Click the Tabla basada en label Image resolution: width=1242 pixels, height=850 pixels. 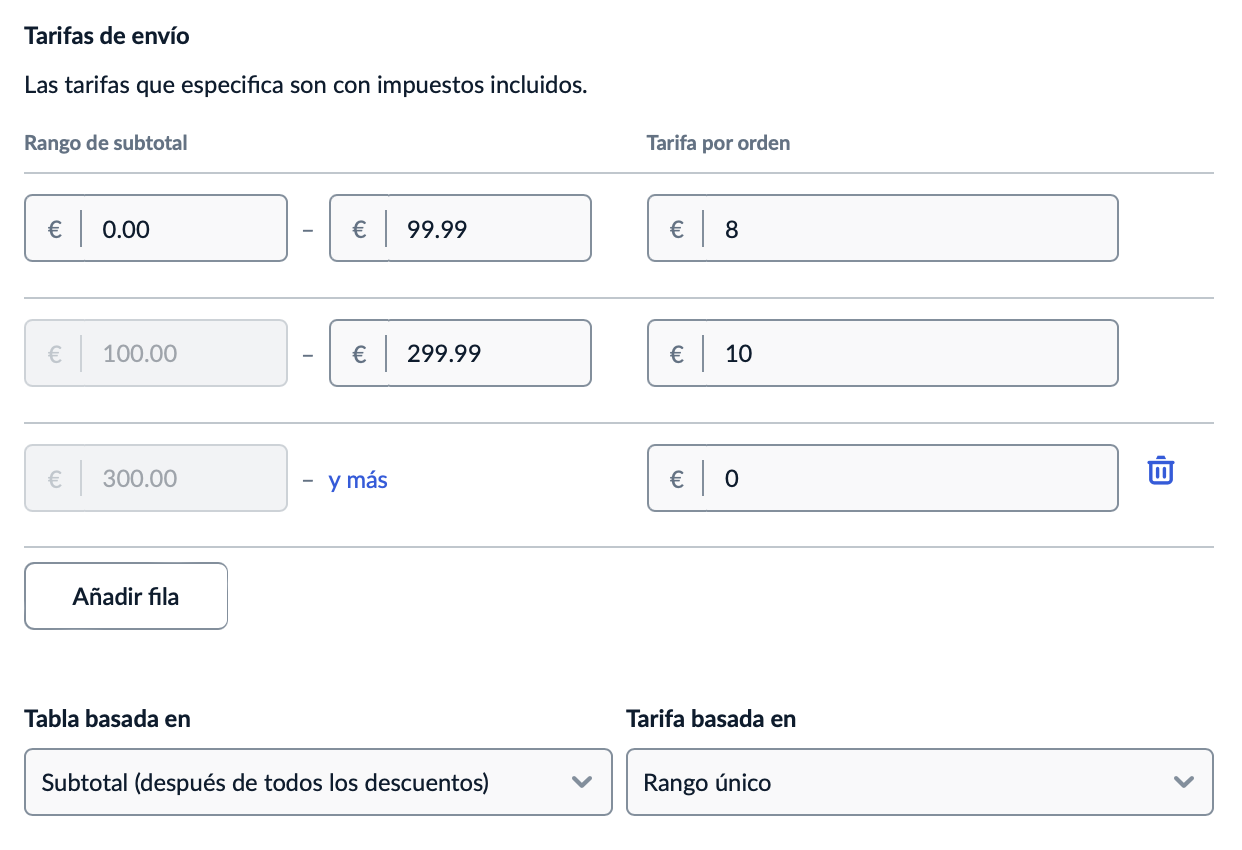(107, 719)
